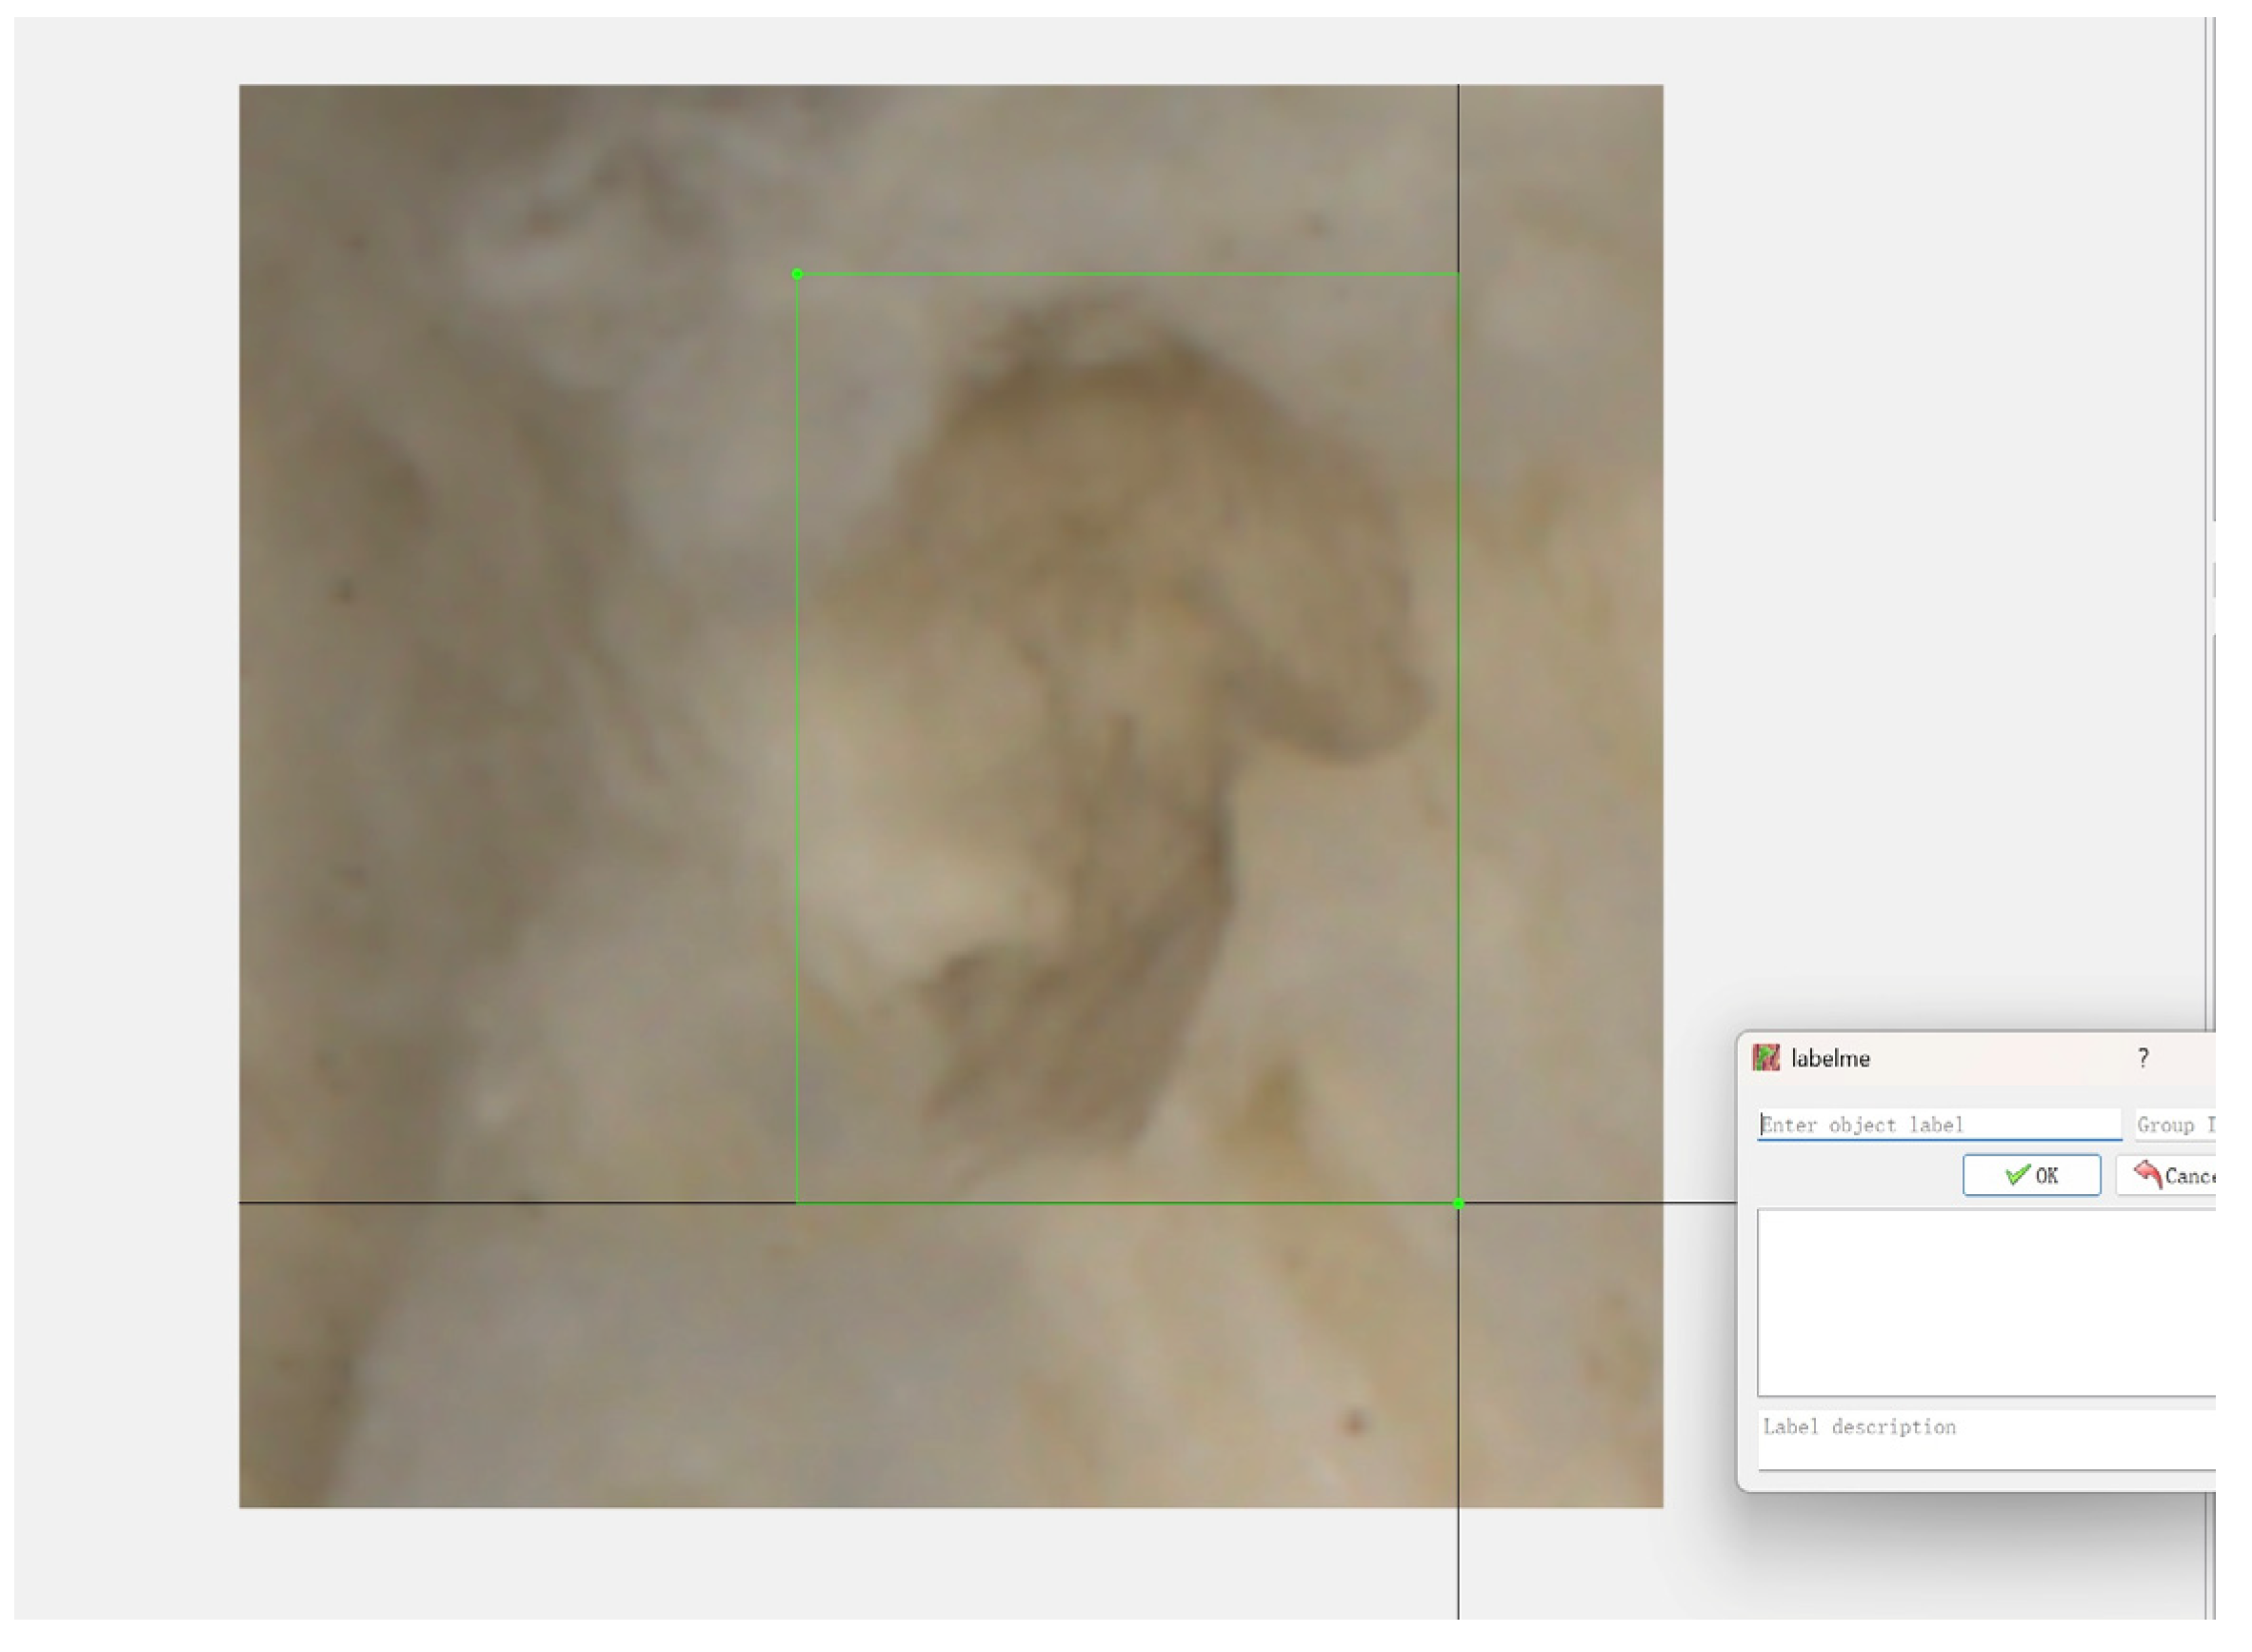Click the green check icon on OK
Image resolution: width=2252 pixels, height=1652 pixels.
coord(2016,1175)
